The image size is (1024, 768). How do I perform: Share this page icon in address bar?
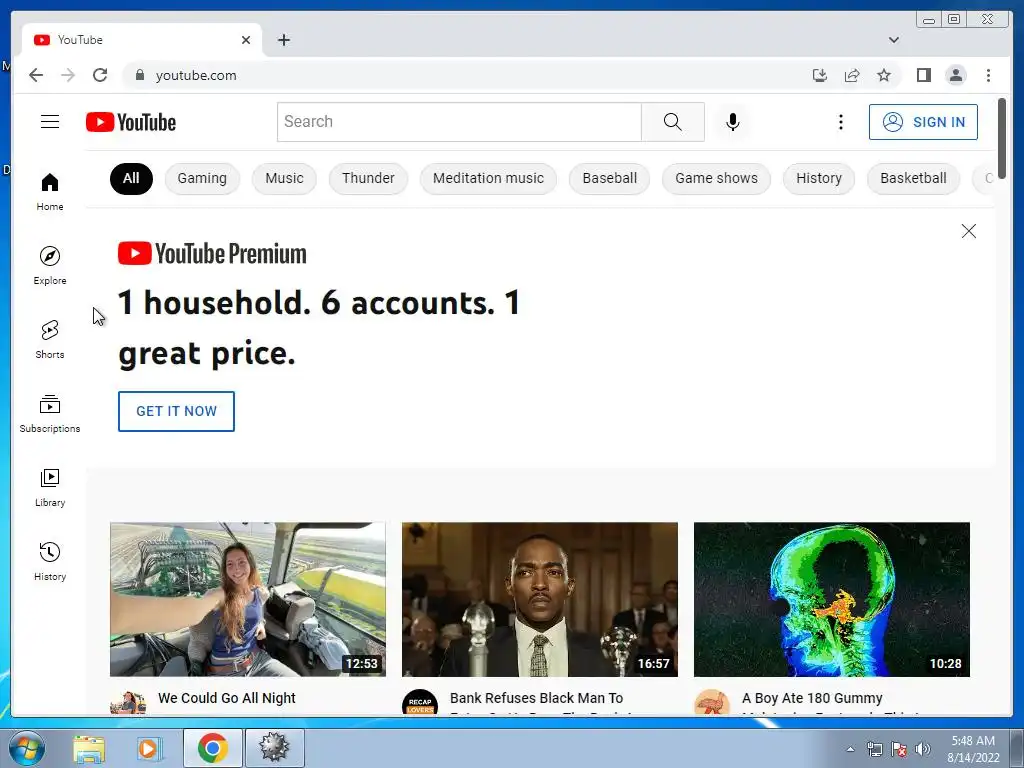[x=852, y=75]
